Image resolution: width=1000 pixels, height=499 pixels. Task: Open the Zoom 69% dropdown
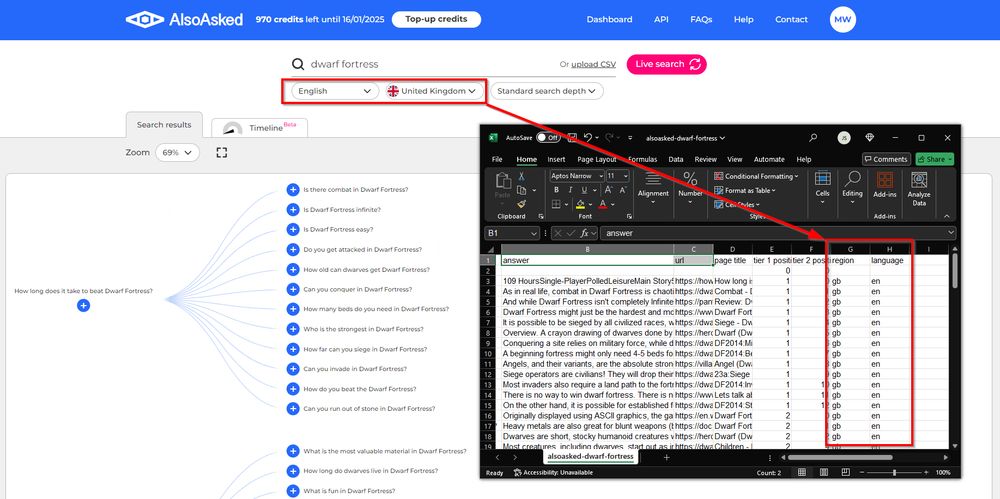click(177, 153)
